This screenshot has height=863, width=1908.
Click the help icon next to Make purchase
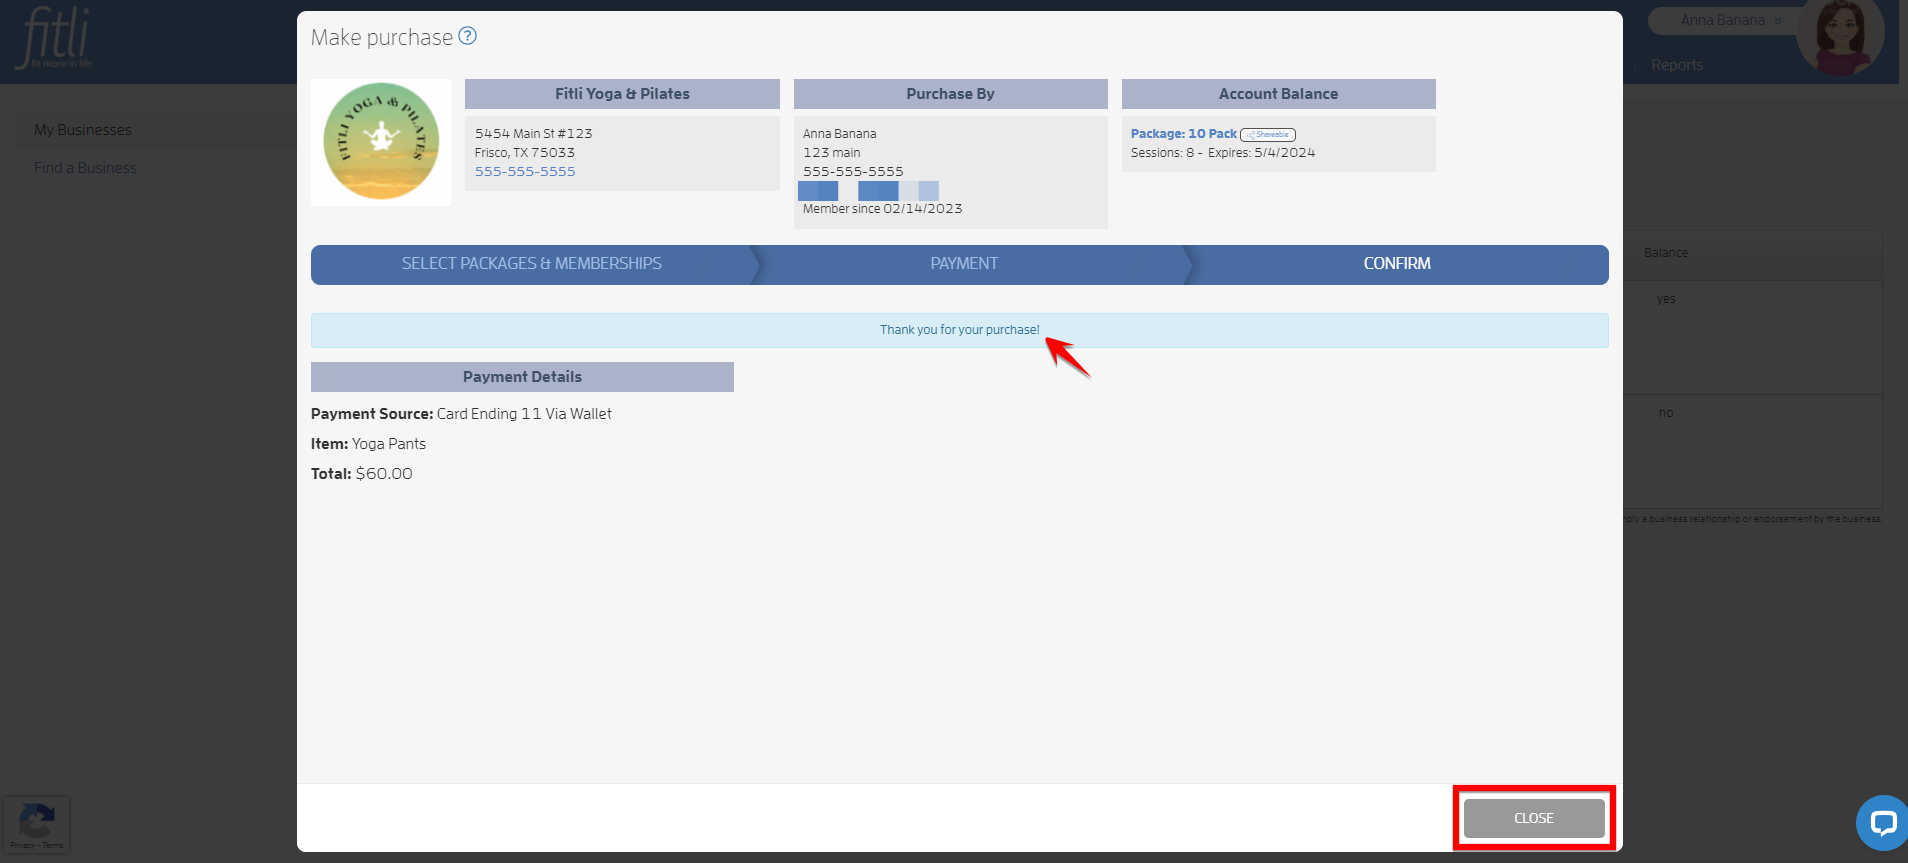pyautogui.click(x=467, y=36)
